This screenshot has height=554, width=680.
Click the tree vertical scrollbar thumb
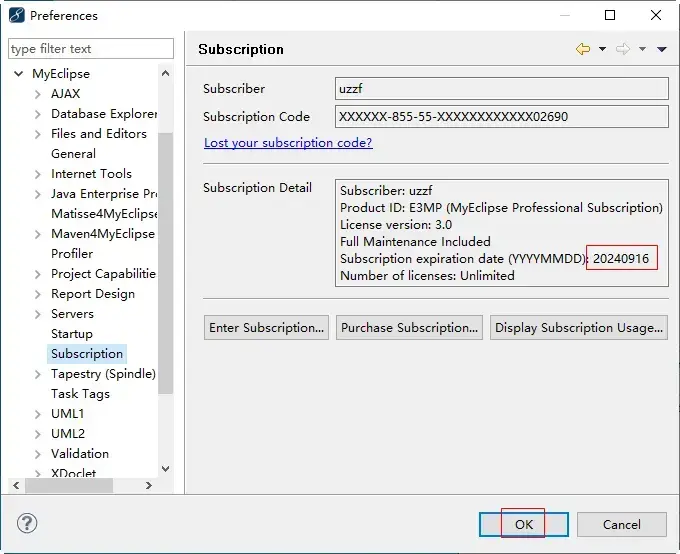point(165,263)
